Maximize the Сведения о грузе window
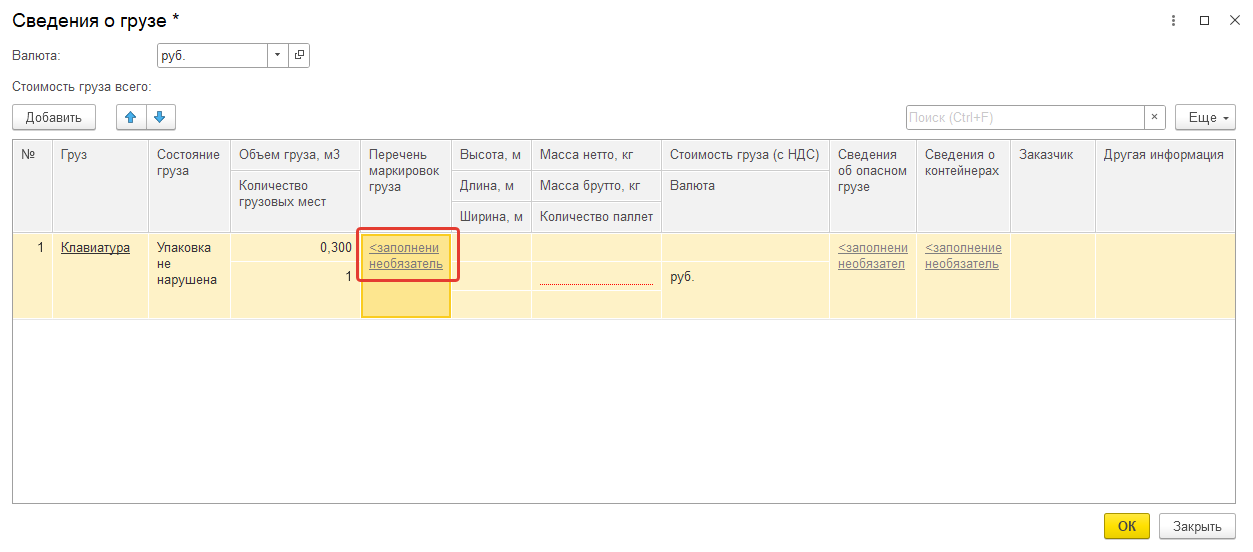This screenshot has height=552, width=1253. [x=1204, y=20]
